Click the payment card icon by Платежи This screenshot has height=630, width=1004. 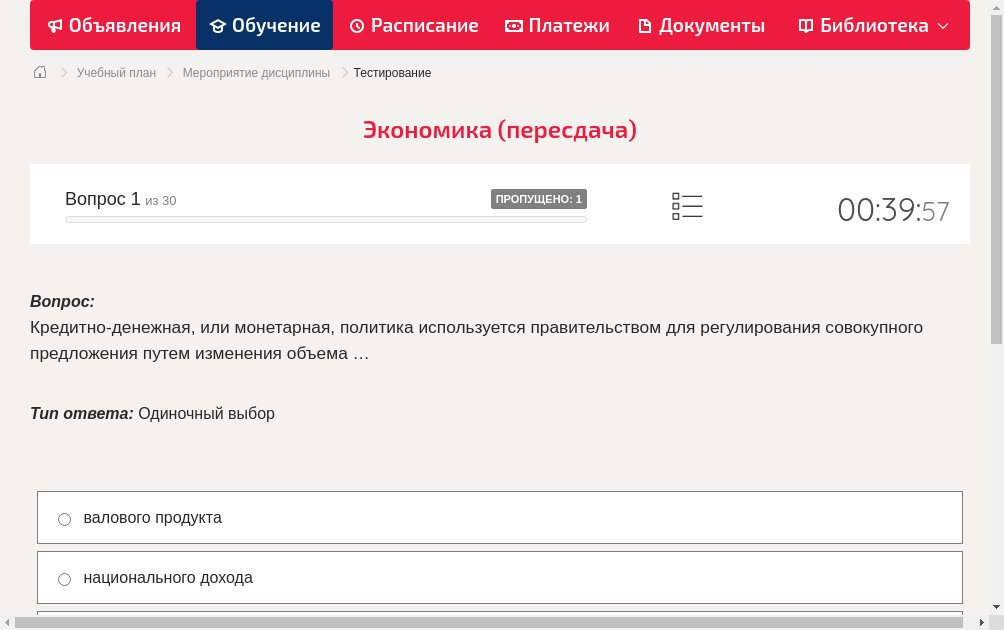512,25
